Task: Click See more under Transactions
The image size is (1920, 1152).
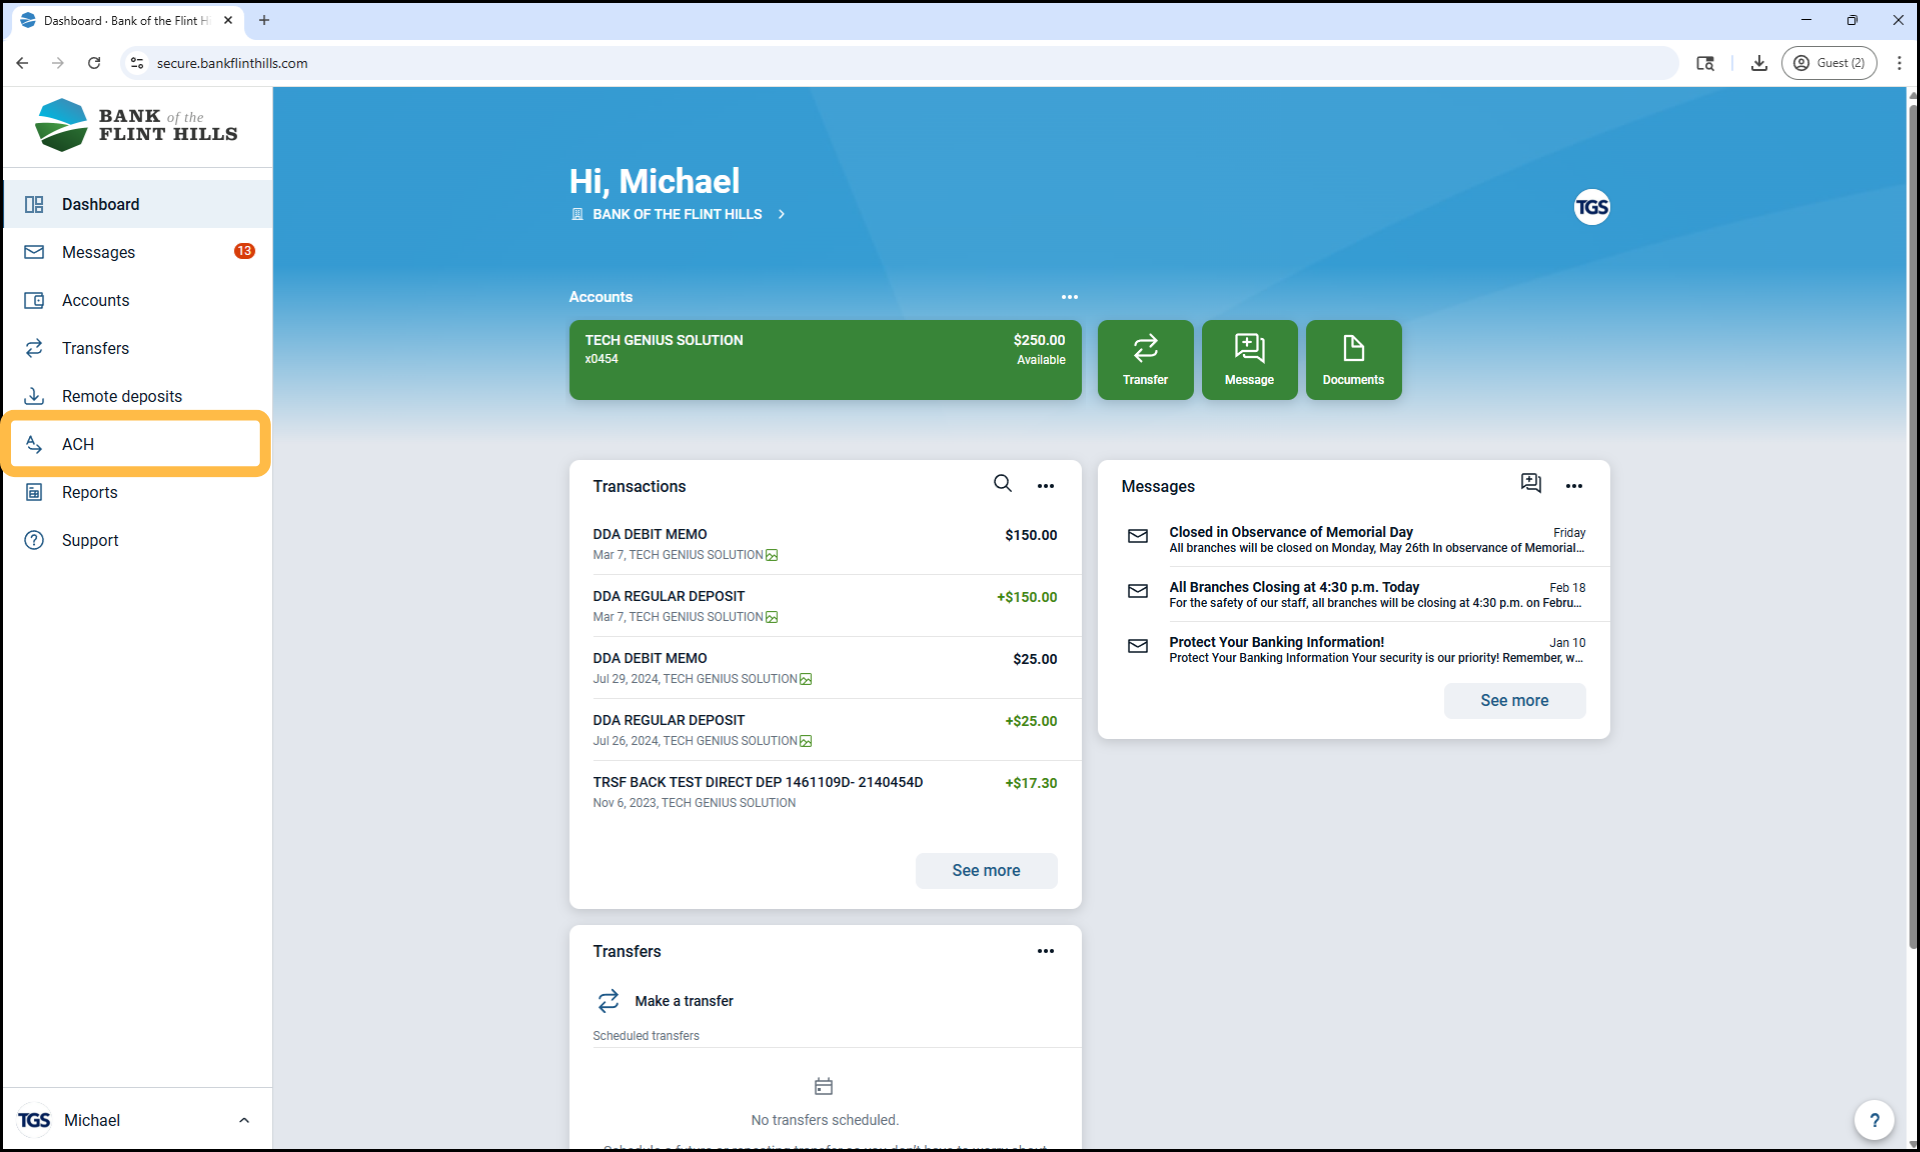Action: pyautogui.click(x=985, y=870)
